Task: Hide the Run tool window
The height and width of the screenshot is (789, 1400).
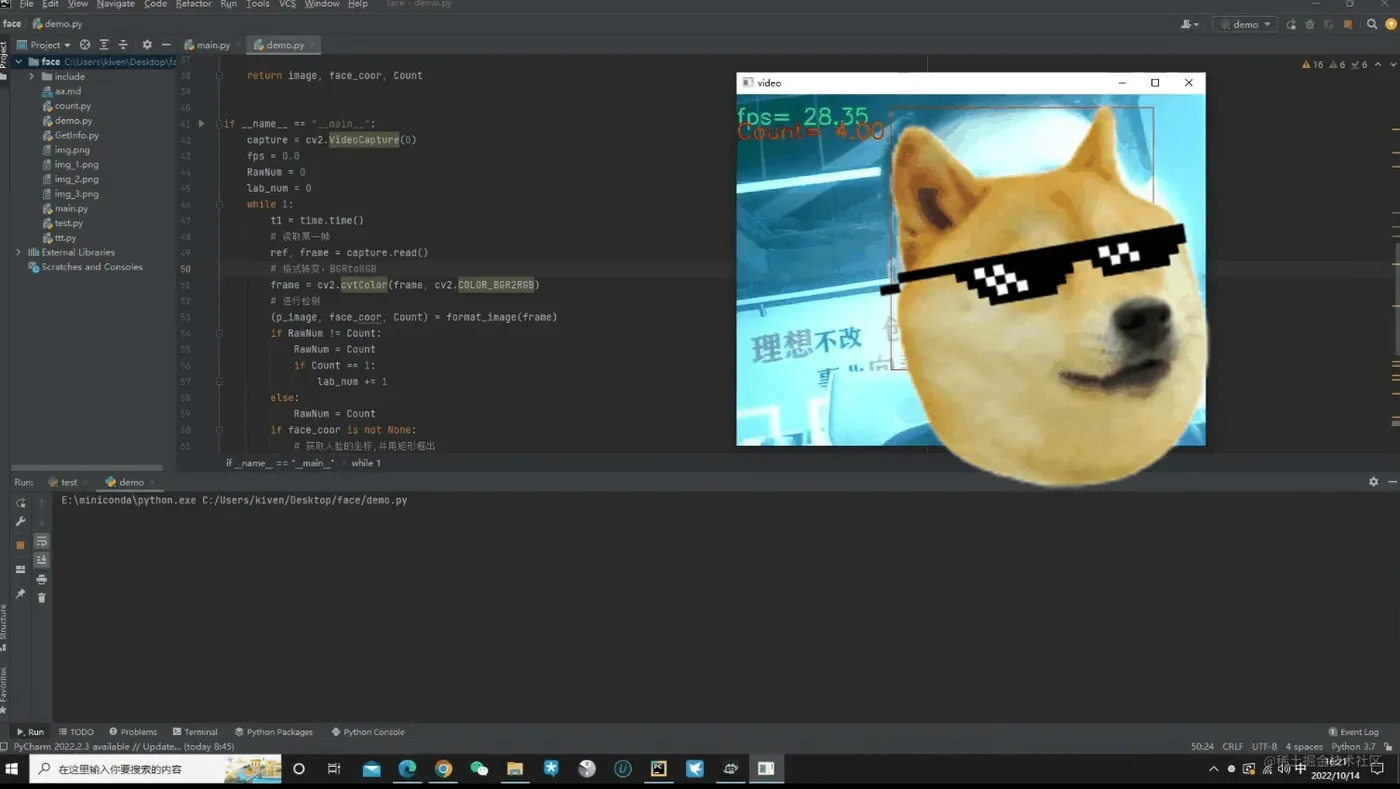Action: 1390,482
